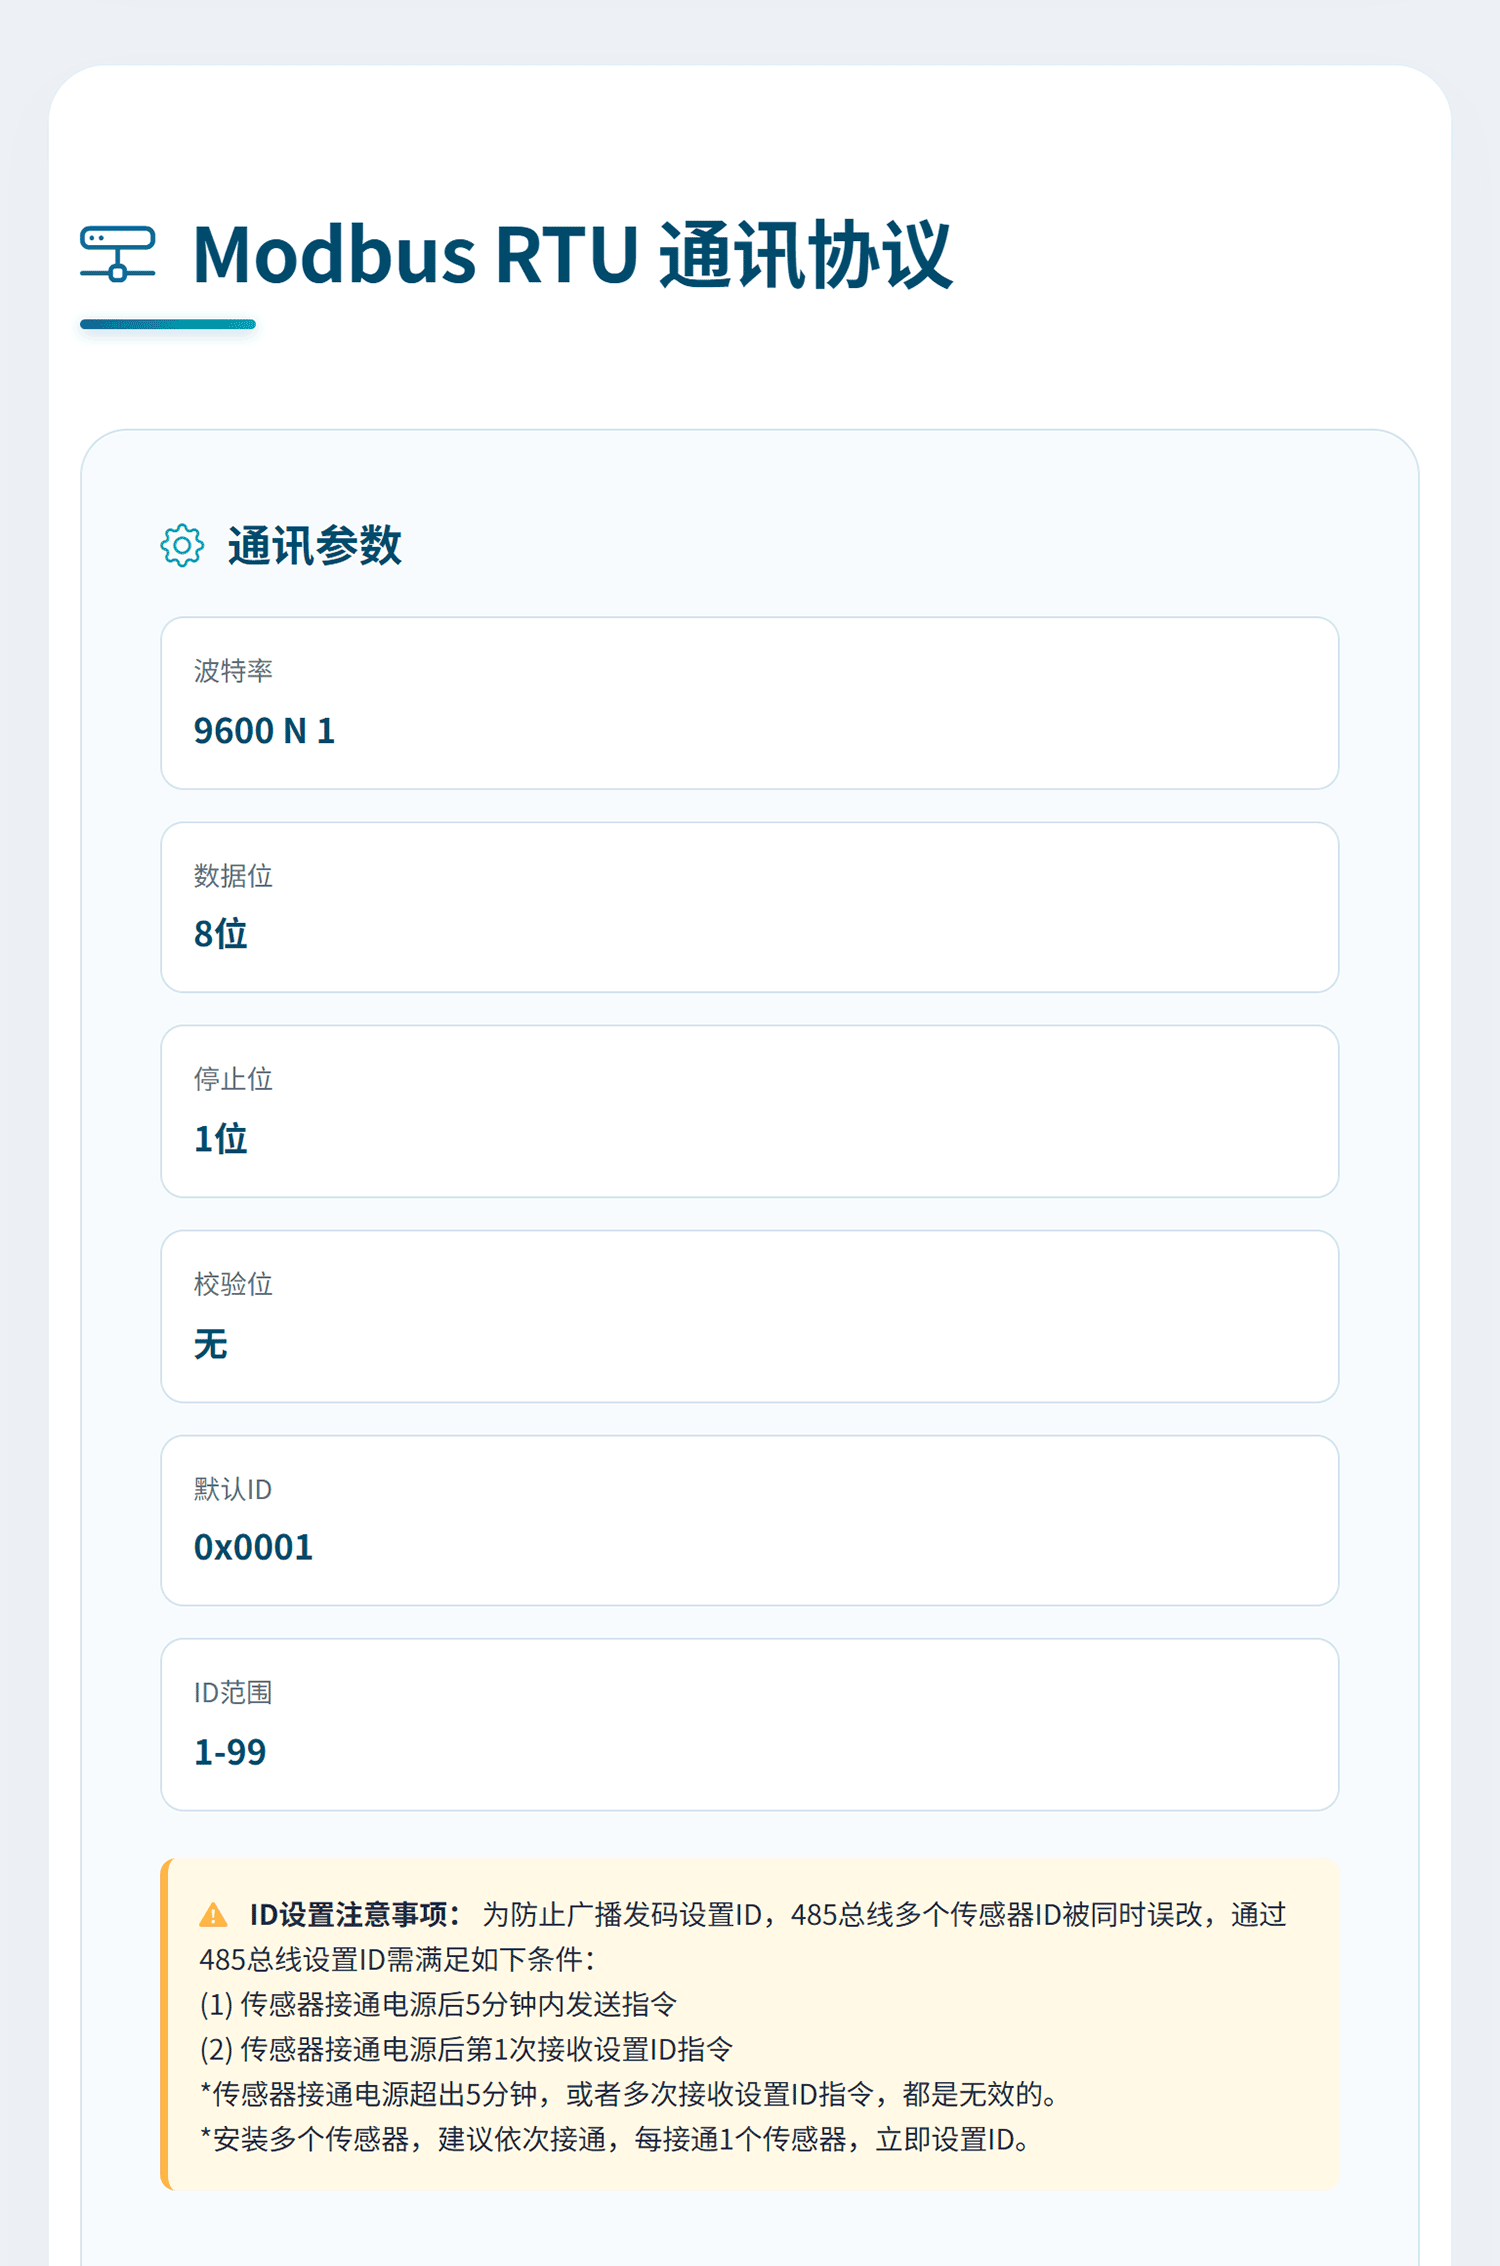Click the 0x0001 default ID value
The width and height of the screenshot is (1500, 2266).
point(253,1547)
